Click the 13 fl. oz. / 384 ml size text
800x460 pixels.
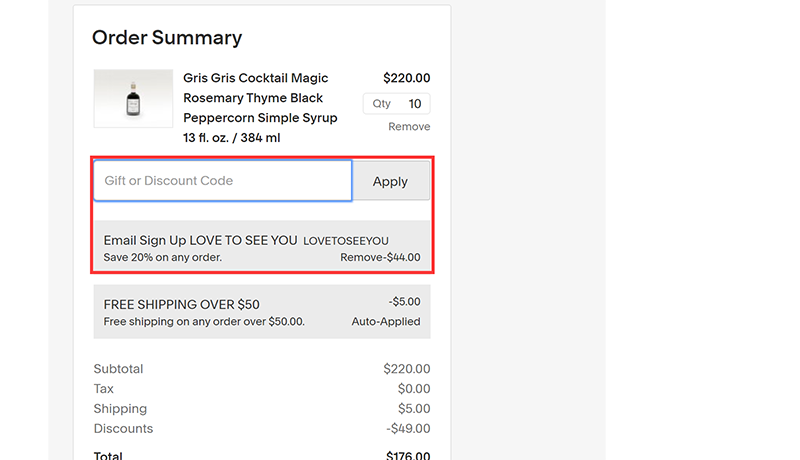(231, 138)
